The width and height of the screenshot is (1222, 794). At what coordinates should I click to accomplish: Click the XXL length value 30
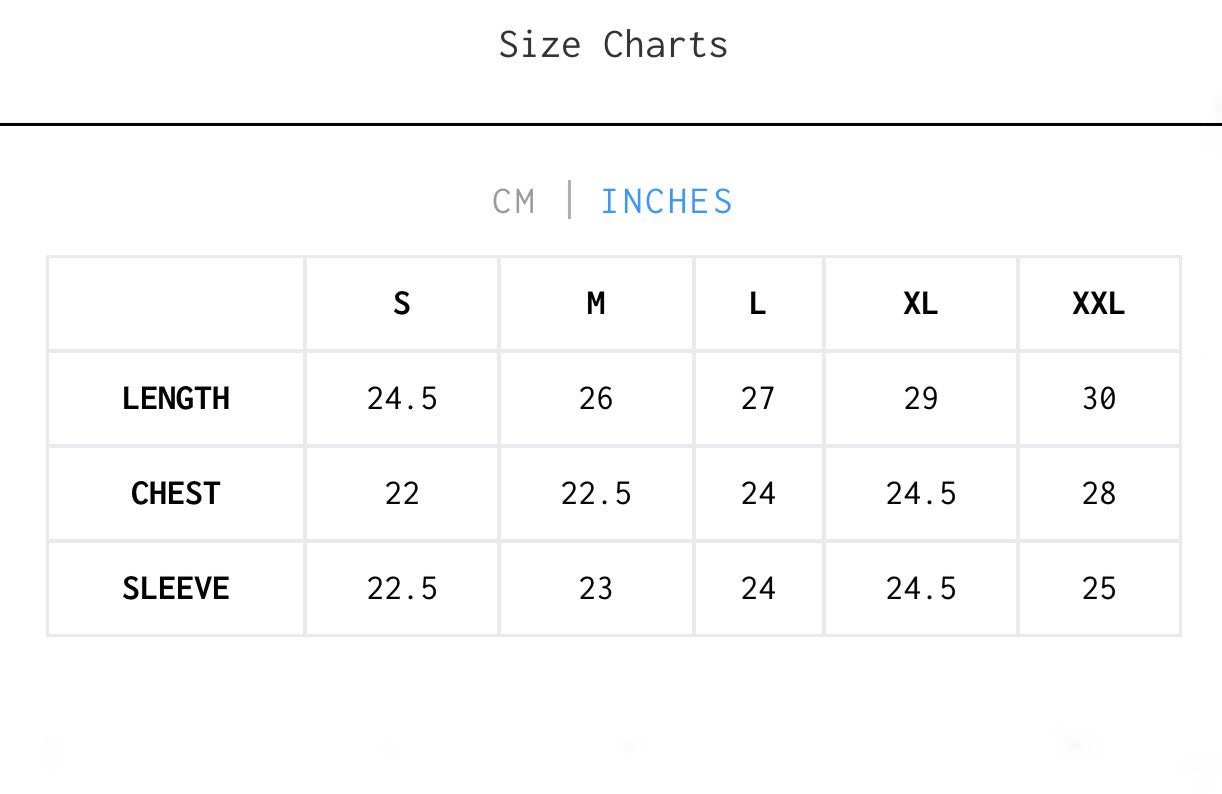click(x=1099, y=398)
